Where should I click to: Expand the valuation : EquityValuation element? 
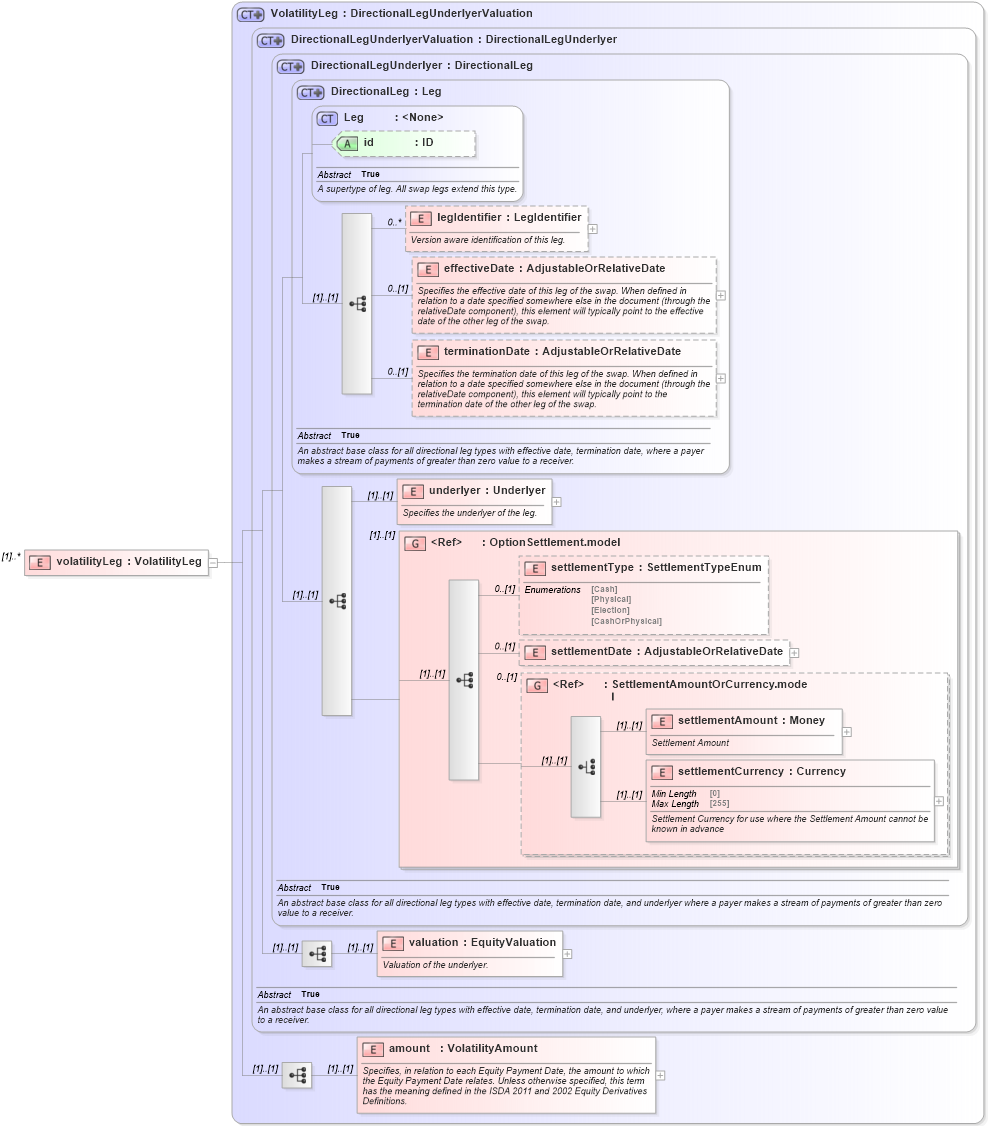point(566,954)
